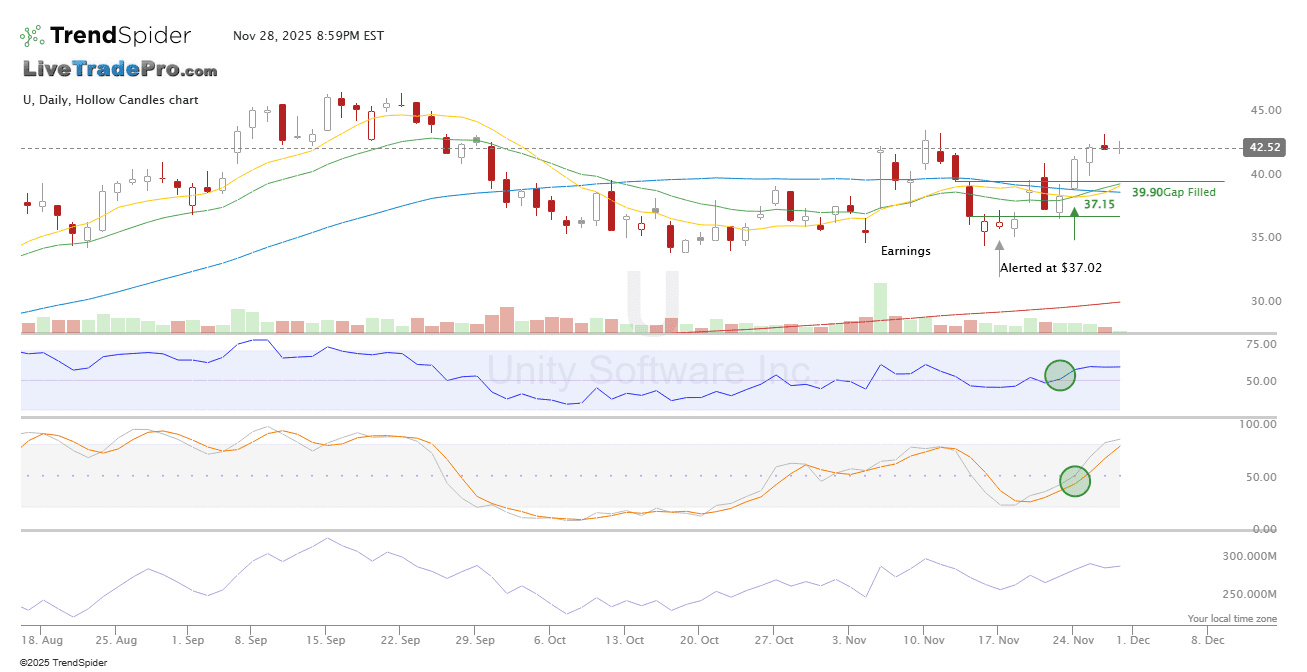Viewport: 1307px width, 672px height.
Task: Click the Nov 28, 2025 timestamp
Action: (308, 36)
